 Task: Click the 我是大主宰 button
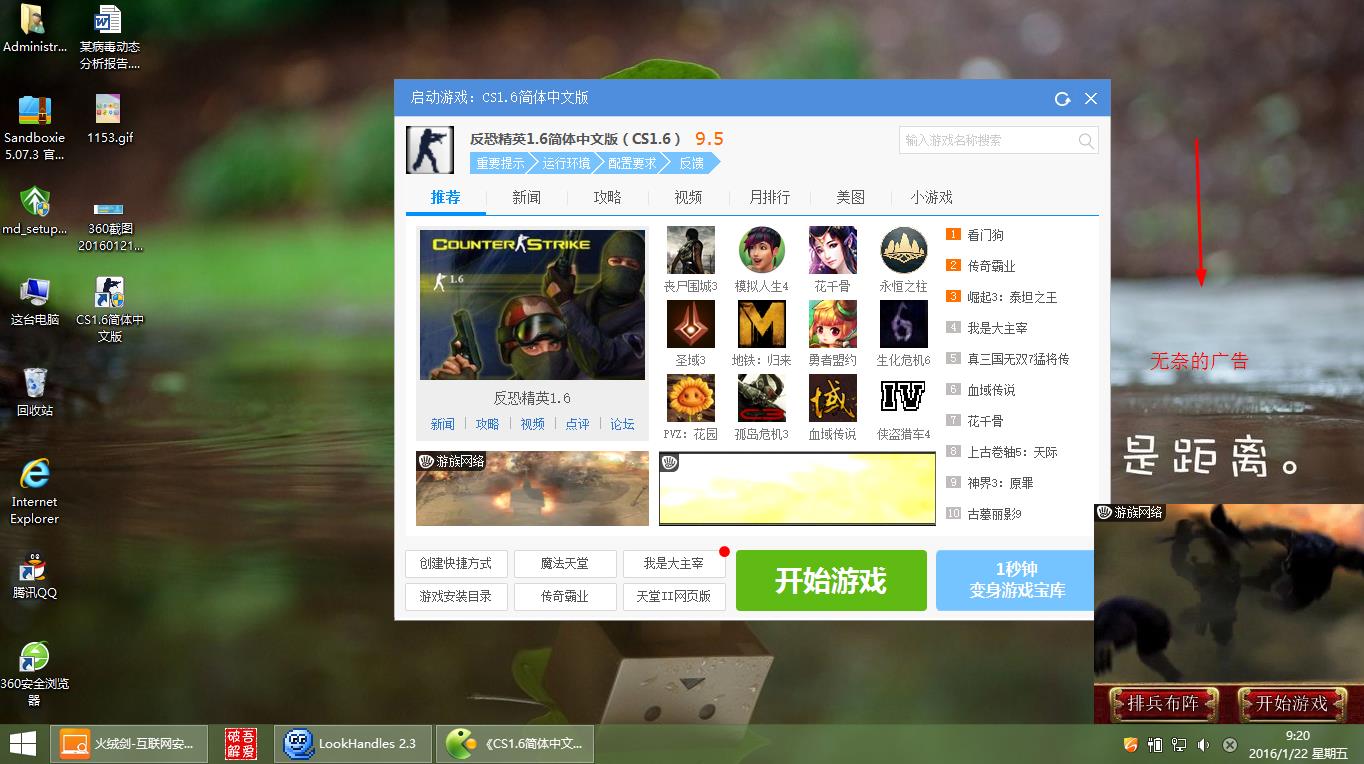674,563
